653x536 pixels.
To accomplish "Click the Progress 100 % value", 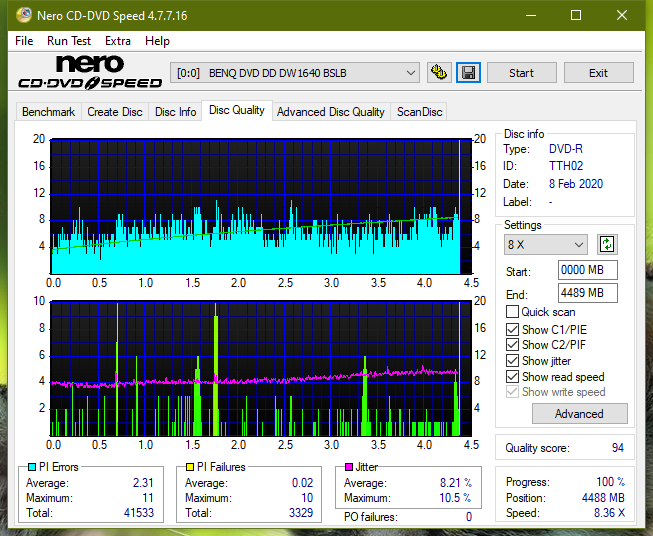I will (x=610, y=482).
